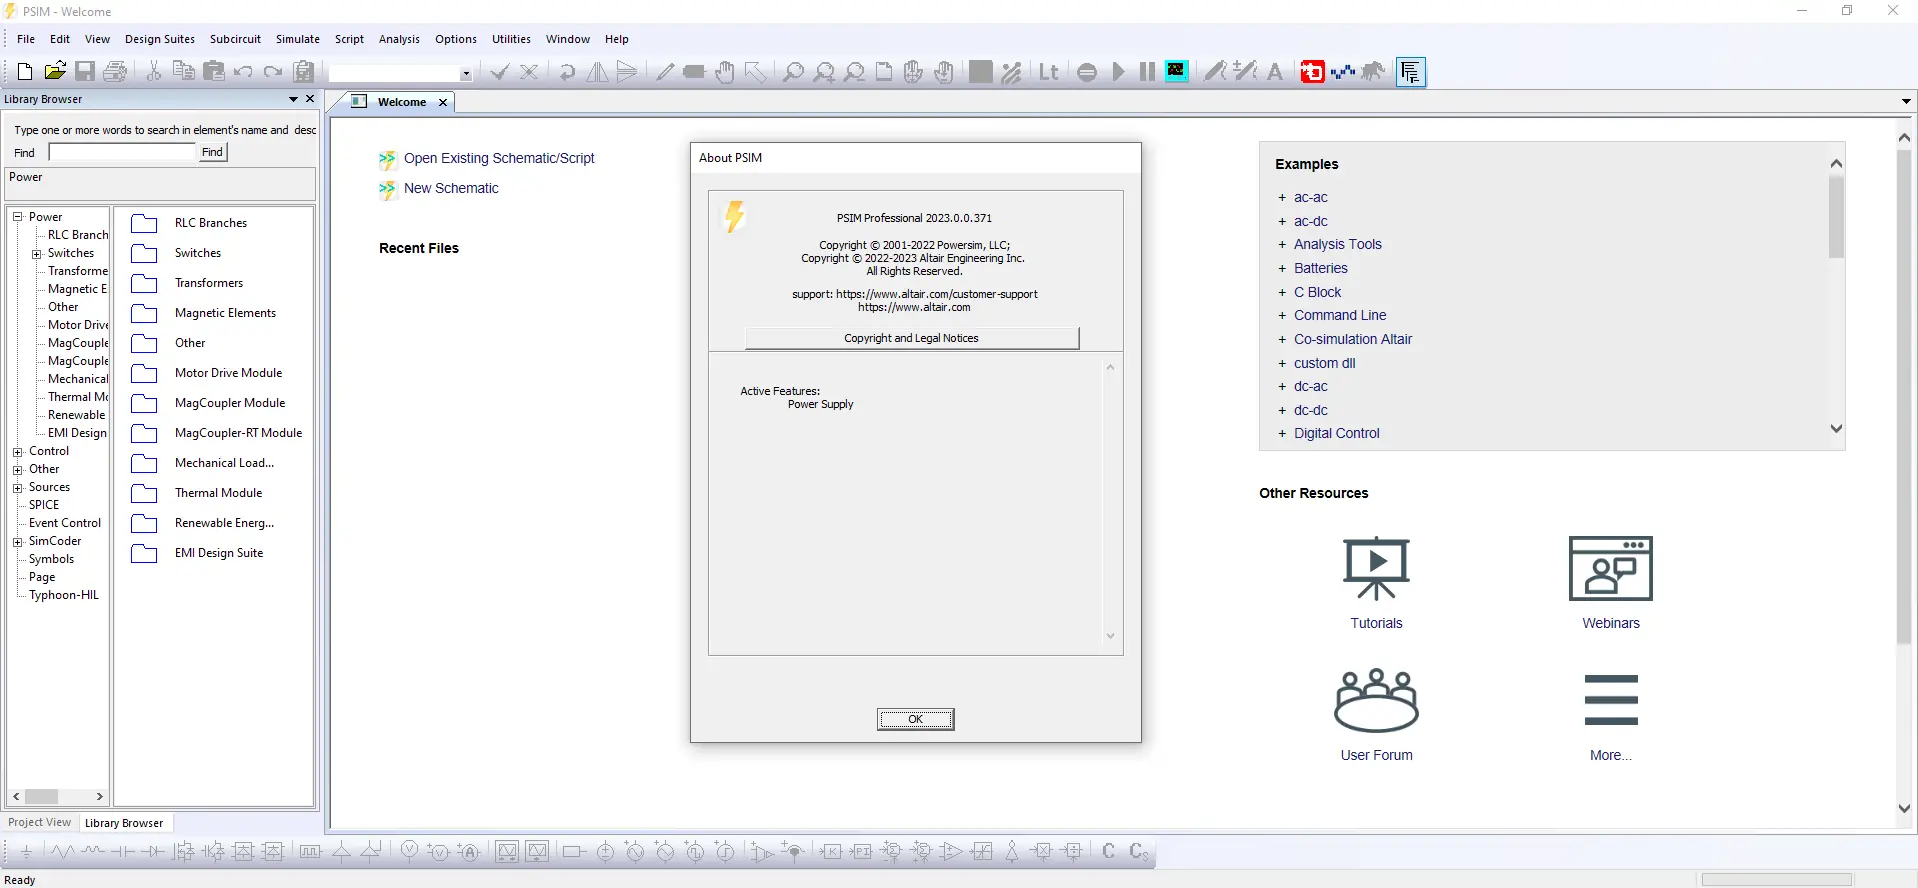This screenshot has width=1918, height=888.
Task: Open a file using the yellow folder icon
Action: tap(55, 72)
